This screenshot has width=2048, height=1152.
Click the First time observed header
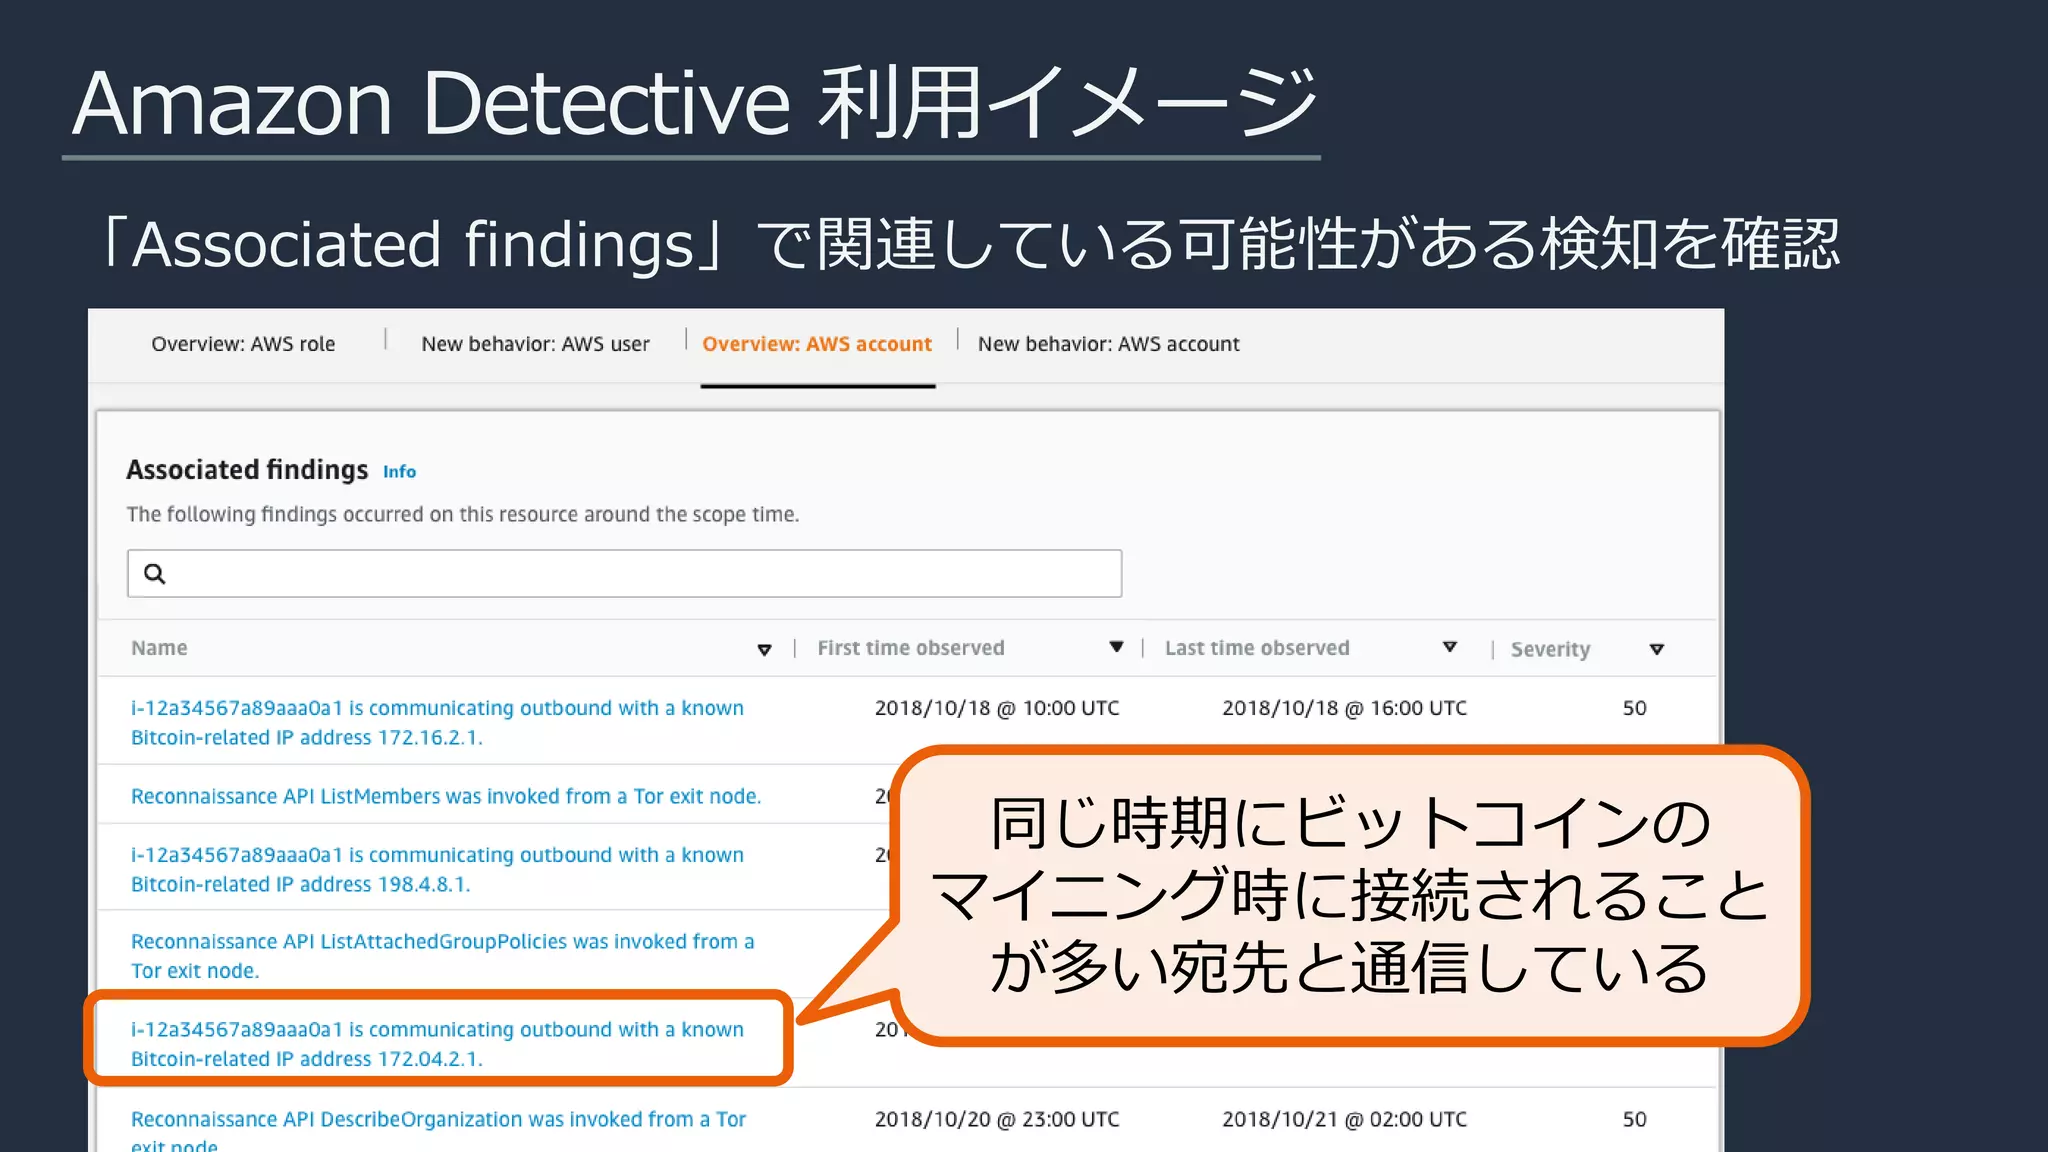click(x=911, y=648)
